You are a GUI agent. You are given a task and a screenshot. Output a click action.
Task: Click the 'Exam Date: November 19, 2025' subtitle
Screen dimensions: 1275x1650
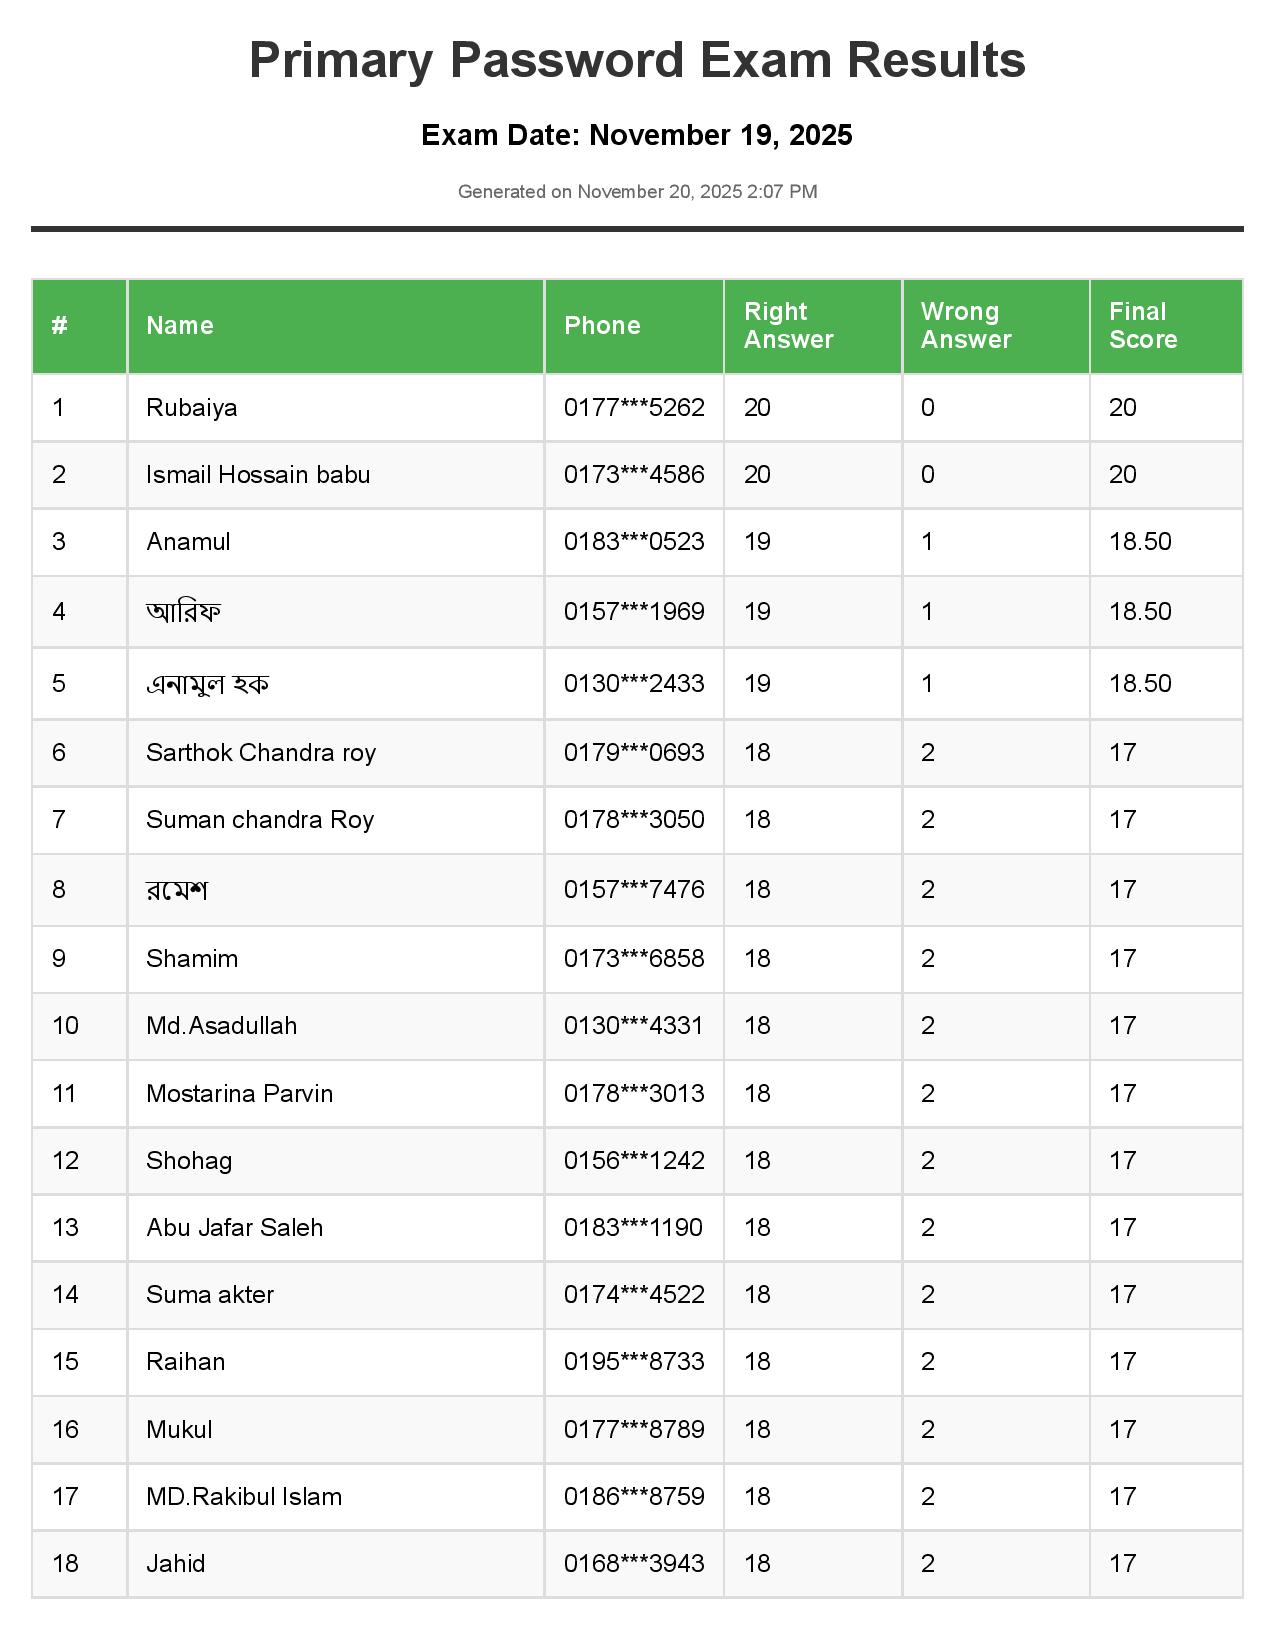point(637,135)
